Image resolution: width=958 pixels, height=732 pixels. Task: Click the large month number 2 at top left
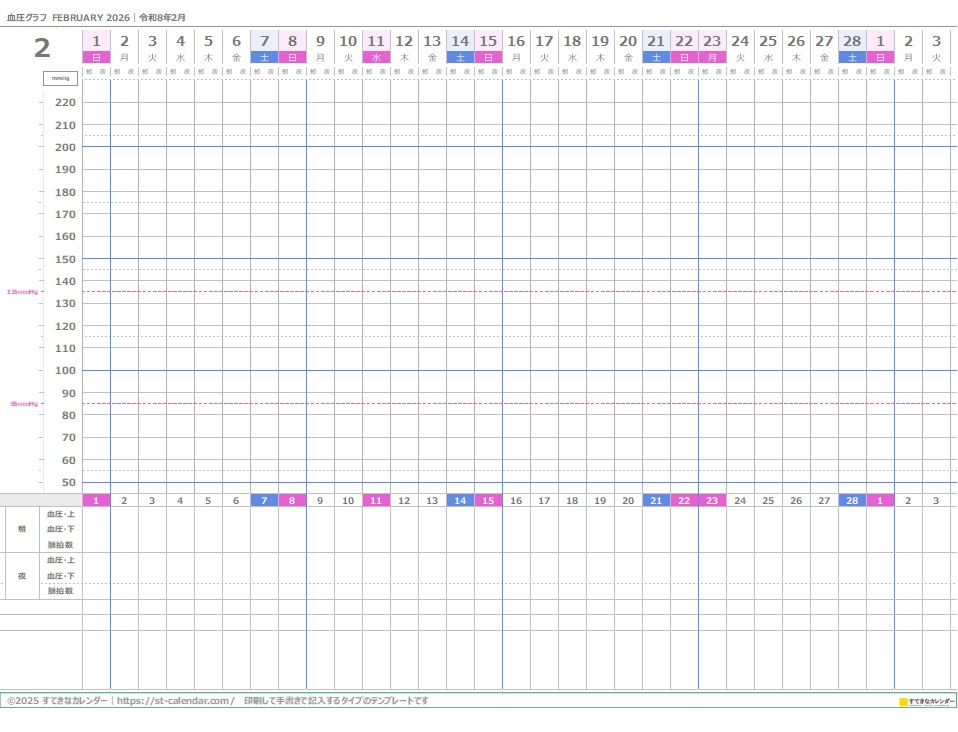click(x=42, y=48)
